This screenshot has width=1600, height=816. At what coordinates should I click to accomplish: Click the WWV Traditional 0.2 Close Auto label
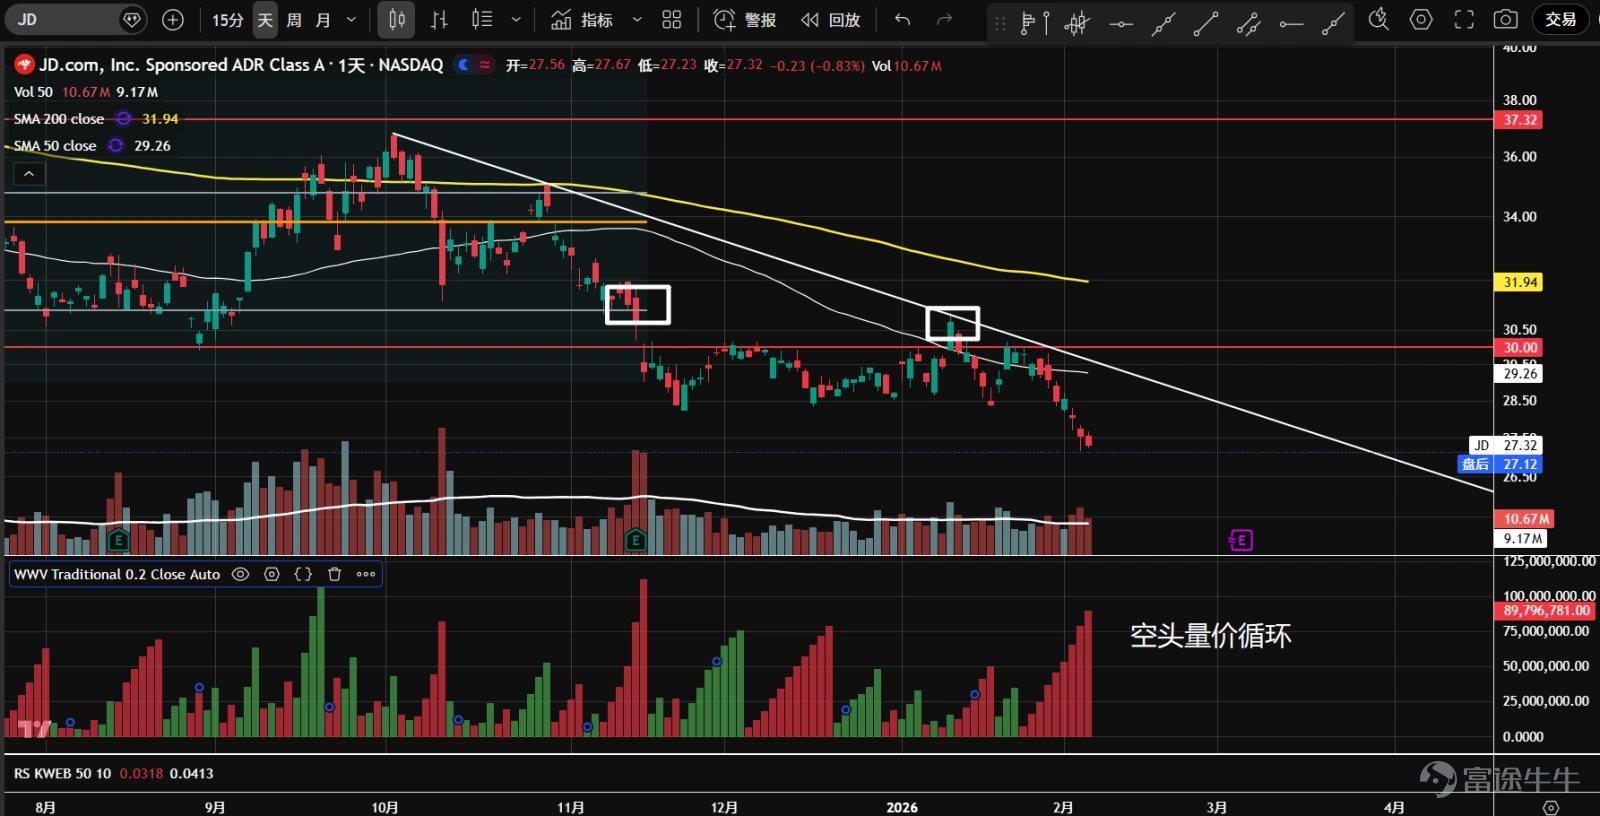coord(117,574)
